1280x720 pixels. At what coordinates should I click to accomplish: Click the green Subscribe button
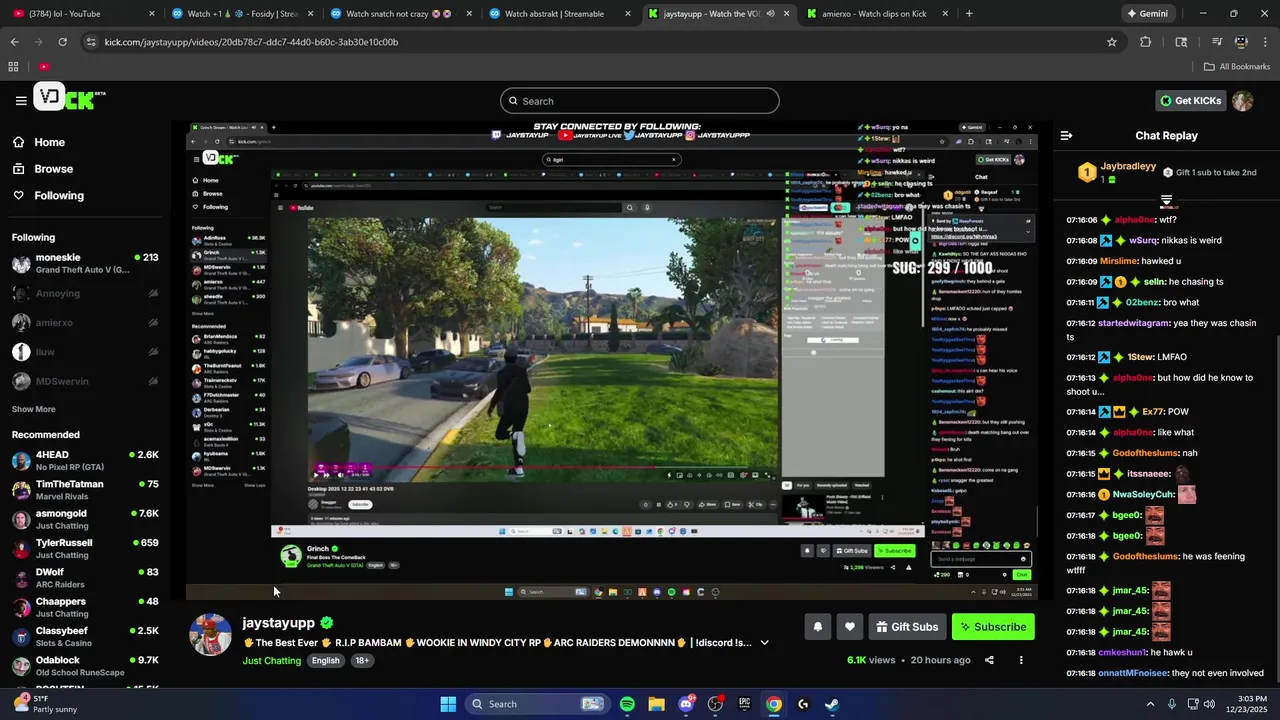tap(993, 627)
